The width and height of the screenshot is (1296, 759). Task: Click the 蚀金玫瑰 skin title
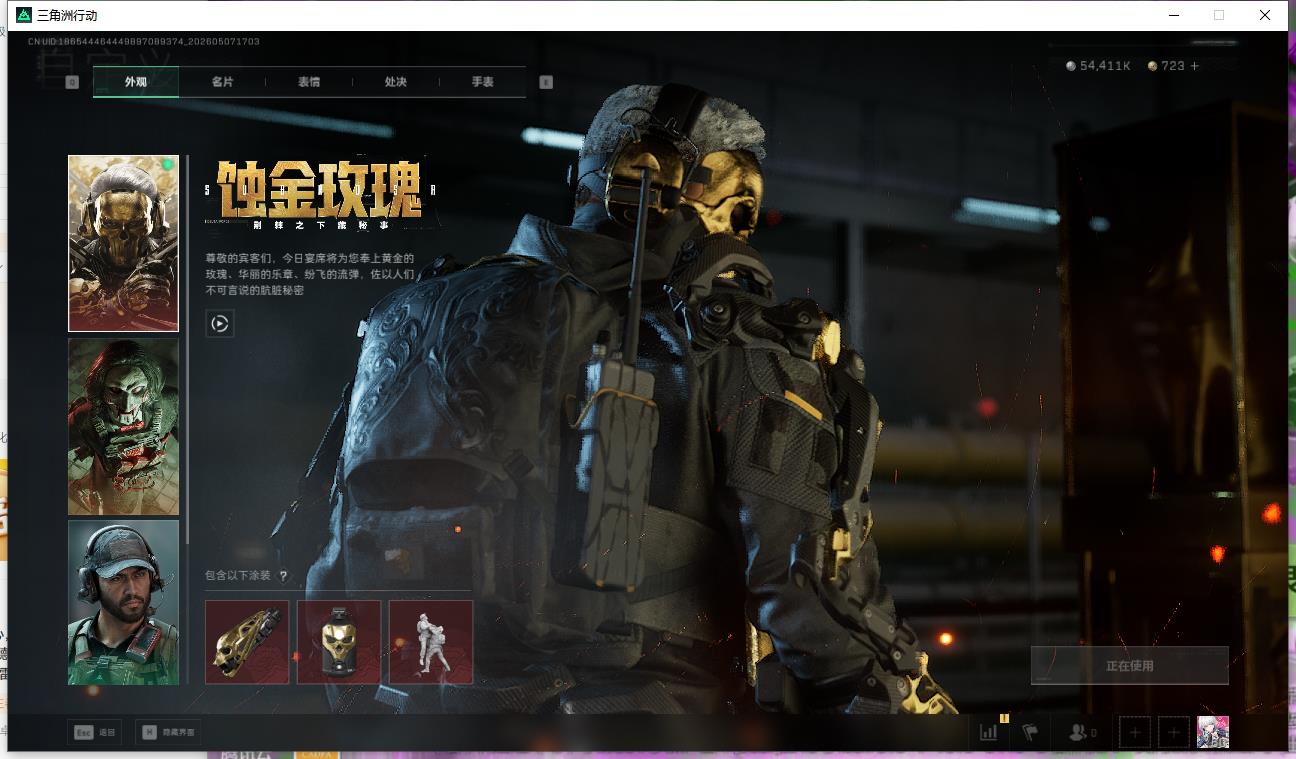tap(320, 188)
